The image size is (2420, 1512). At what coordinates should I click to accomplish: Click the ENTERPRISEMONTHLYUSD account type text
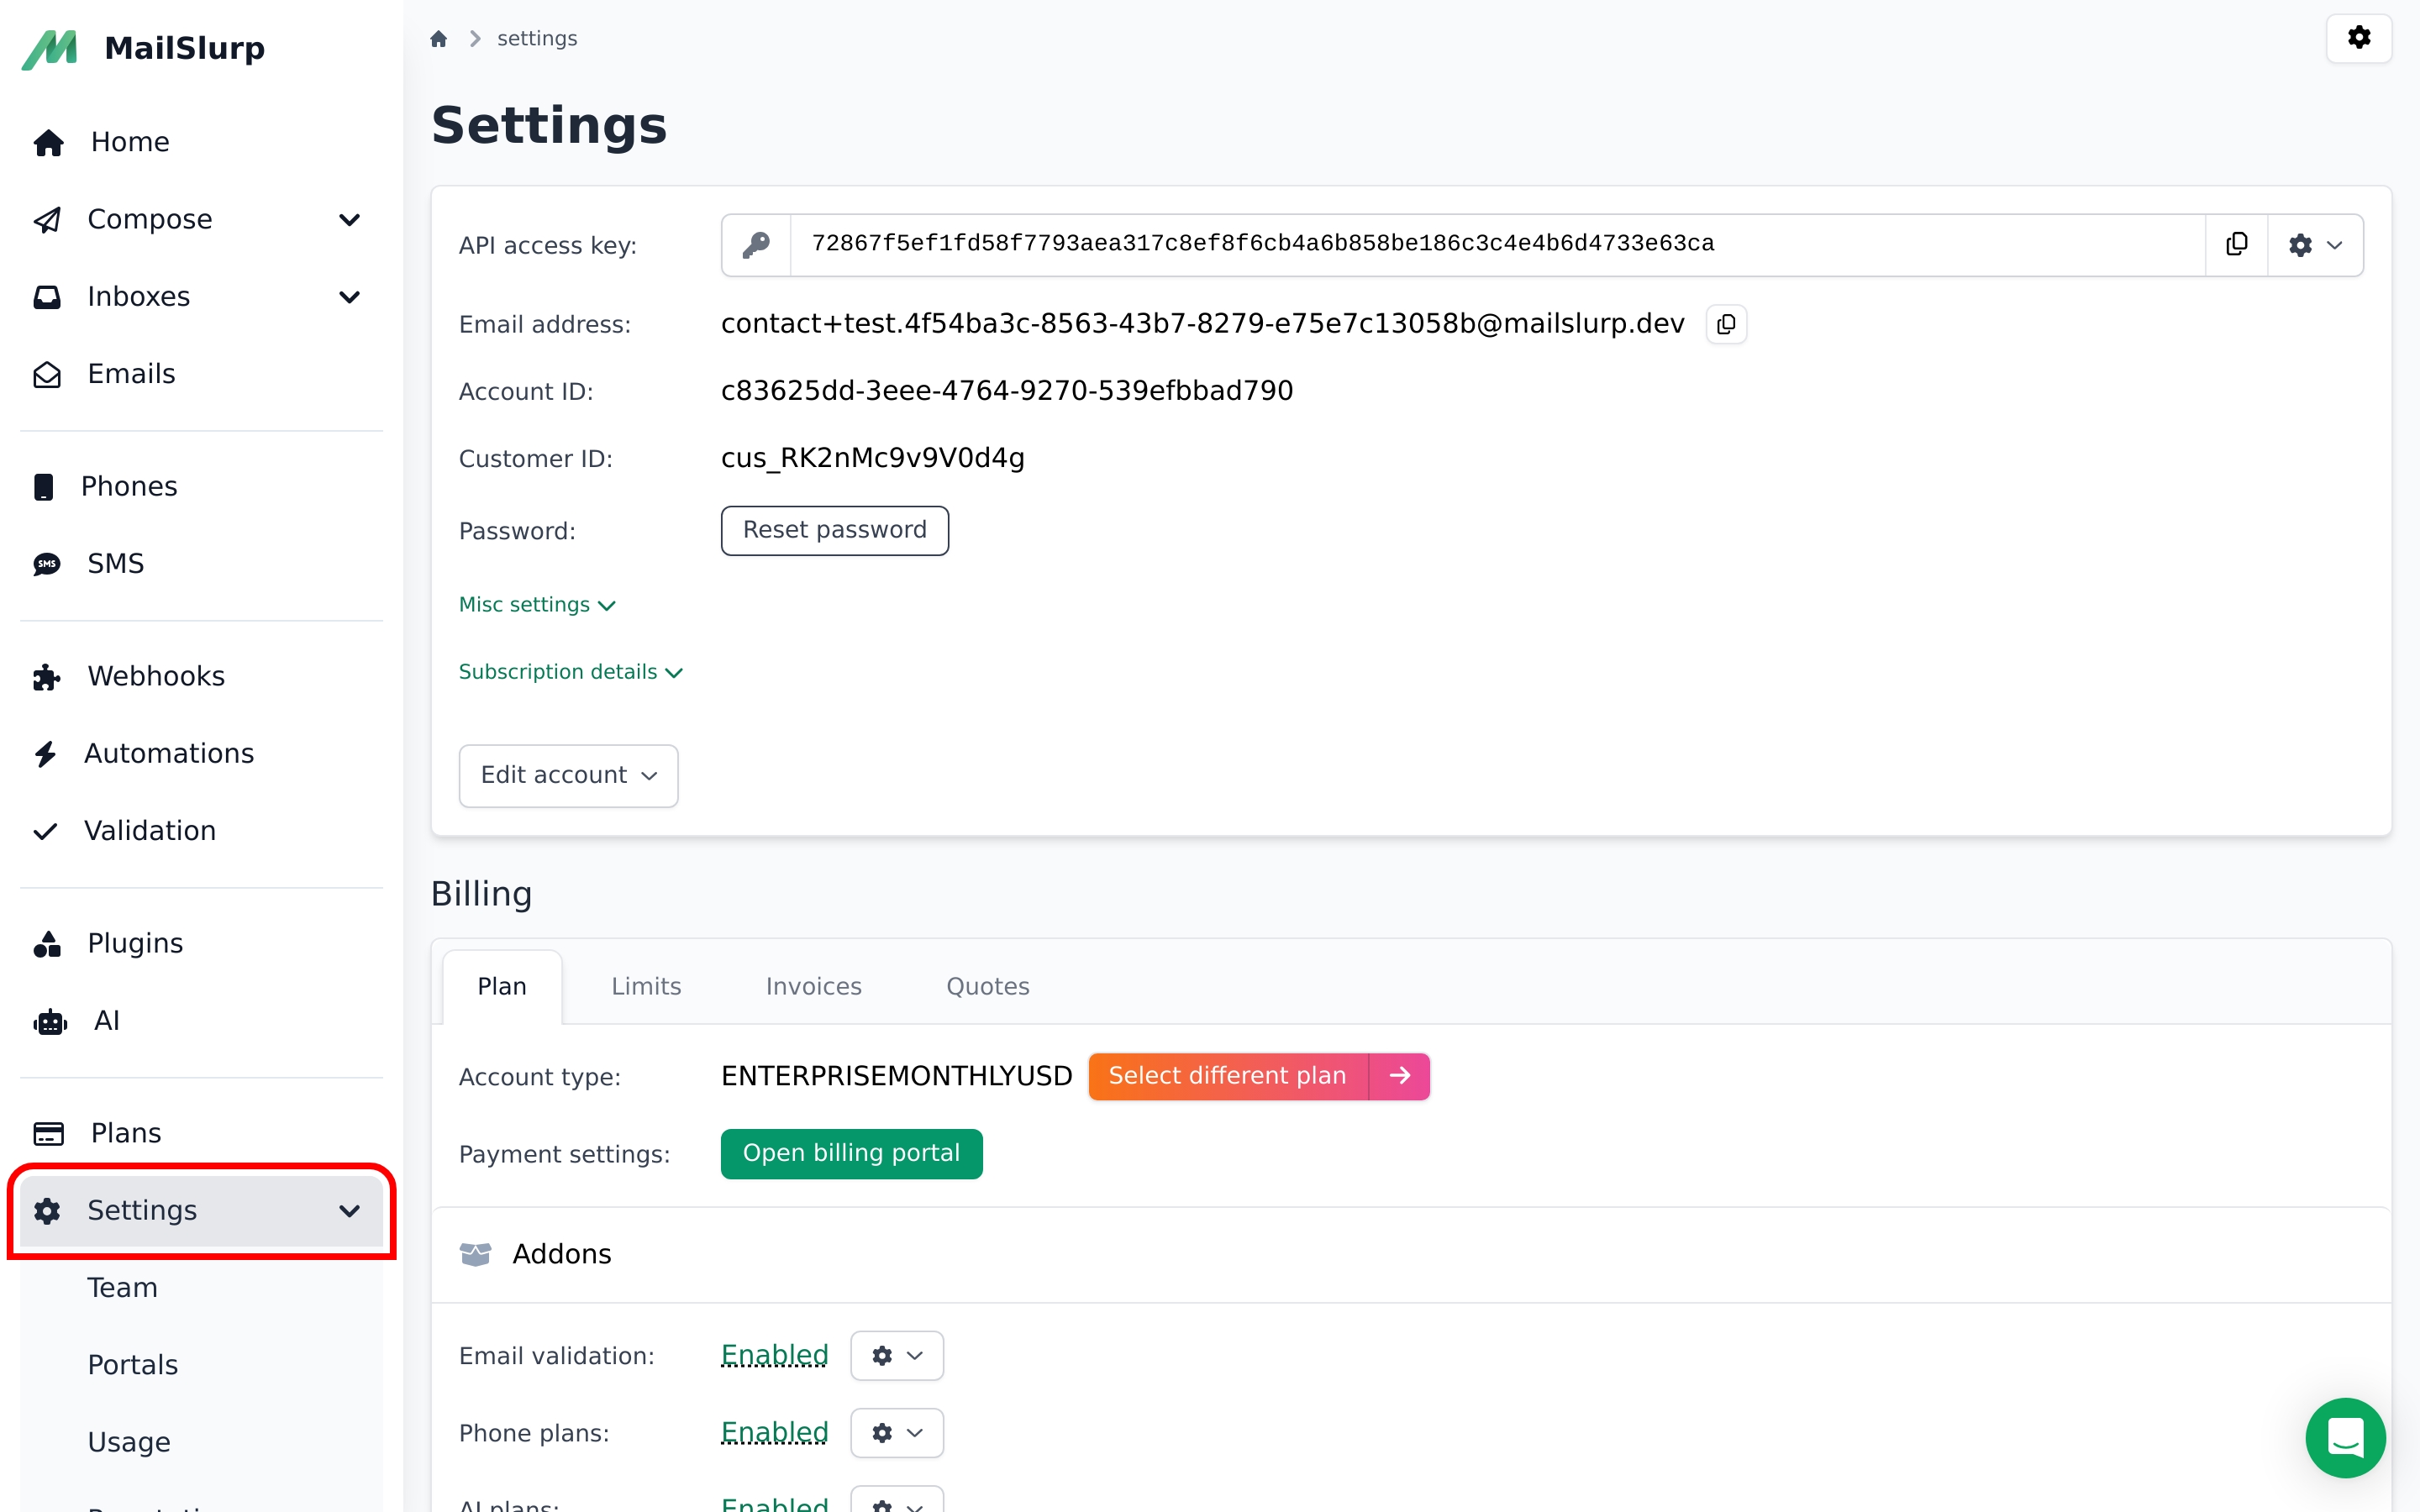pyautogui.click(x=896, y=1076)
